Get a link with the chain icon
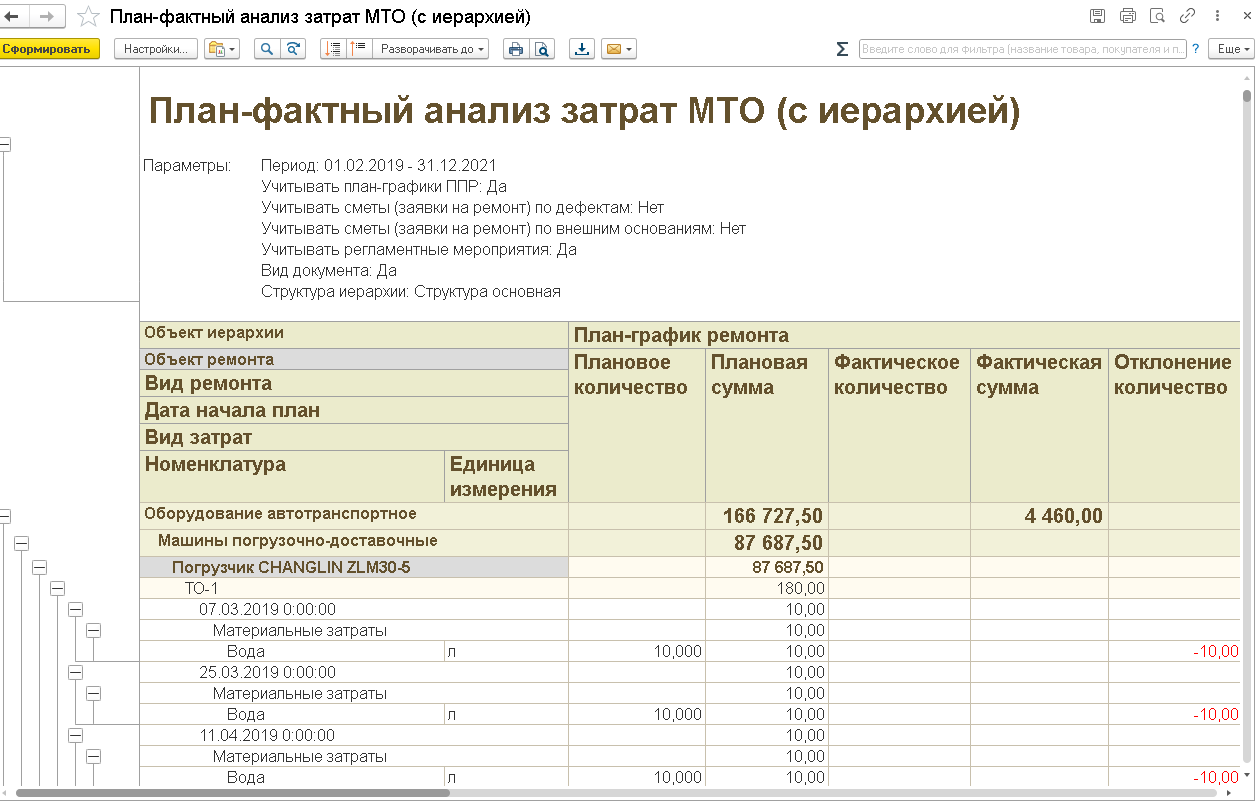This screenshot has height=806, width=1257. point(1187,16)
